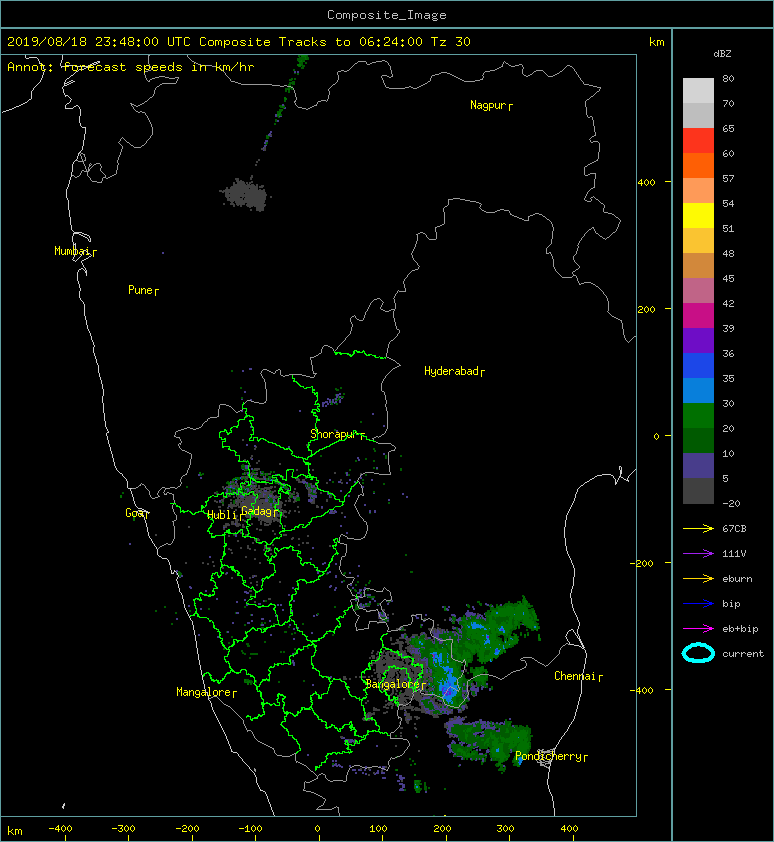Image resolution: width=774 pixels, height=842 pixels.
Task: Select the dark orange swatch below red
Action: [x=698, y=165]
